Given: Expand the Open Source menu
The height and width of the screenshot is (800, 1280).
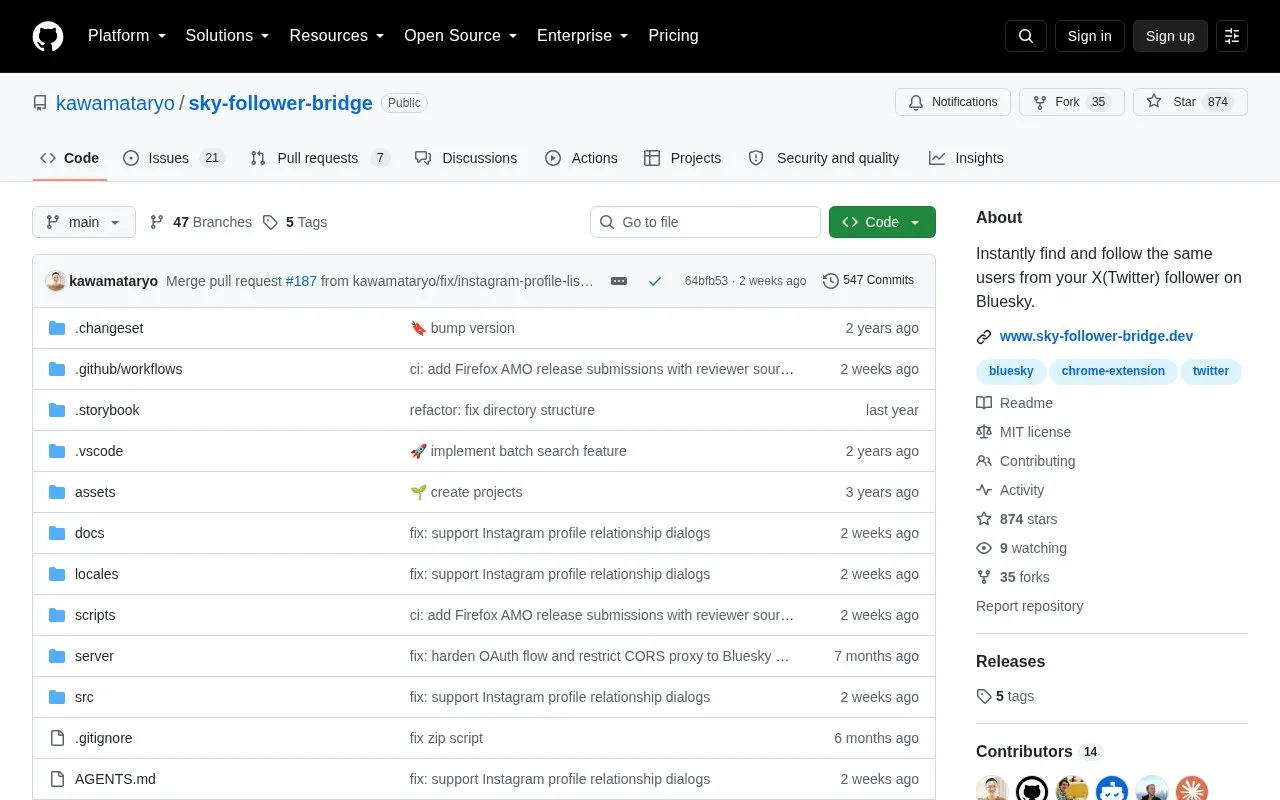Looking at the screenshot, I should (460, 36).
